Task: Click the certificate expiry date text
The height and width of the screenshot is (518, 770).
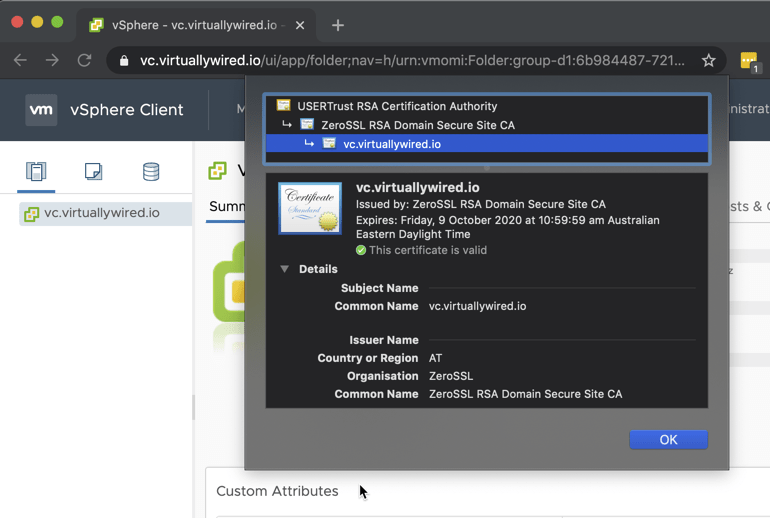Action: [x=507, y=227]
